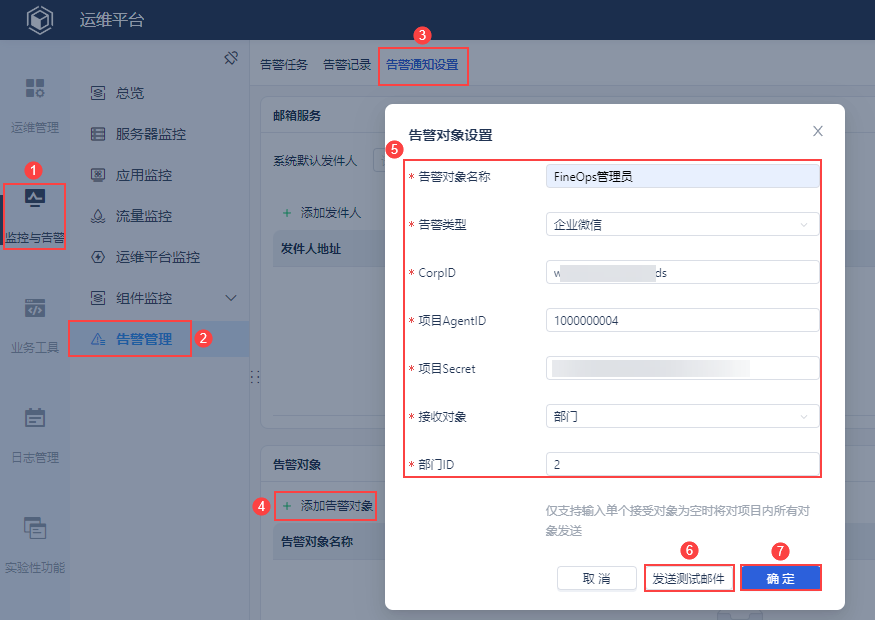Click the 发件人地址 column header
Screen dimensions: 875x620
311,249
